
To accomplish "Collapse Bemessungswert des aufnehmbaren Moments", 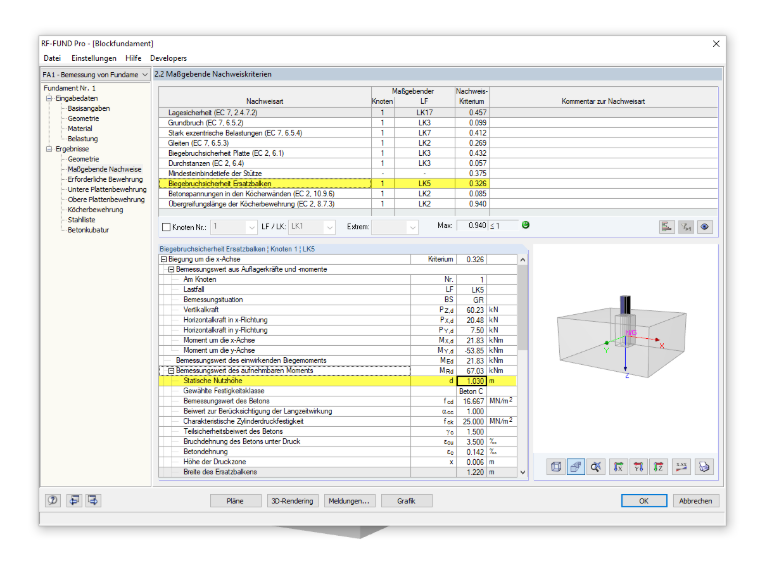I will click(171, 371).
